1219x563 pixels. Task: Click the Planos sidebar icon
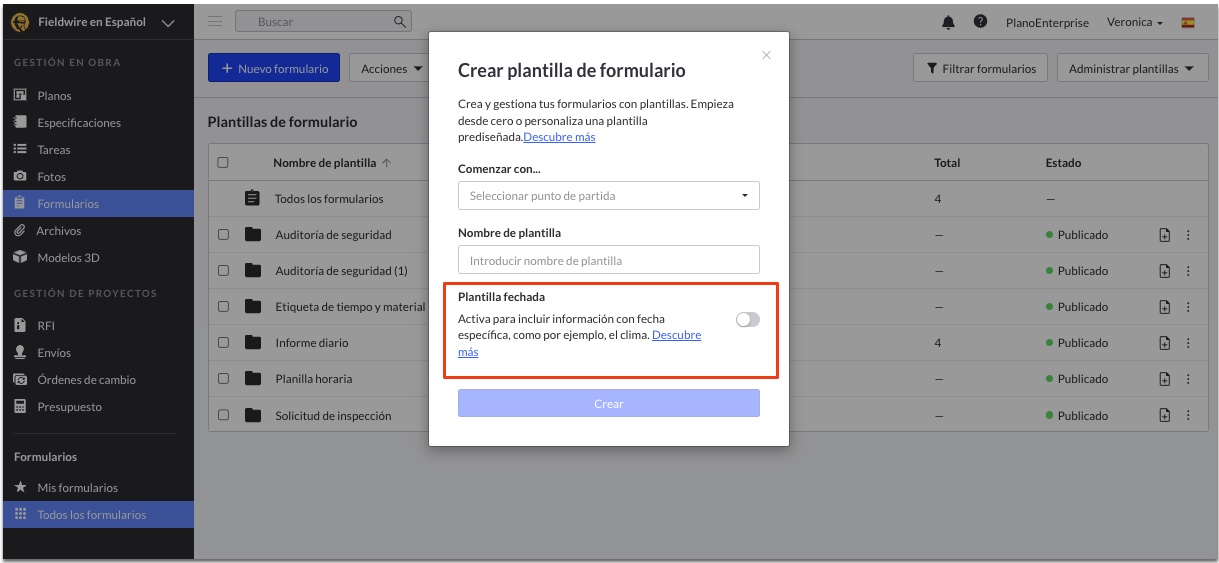click(x=20, y=96)
